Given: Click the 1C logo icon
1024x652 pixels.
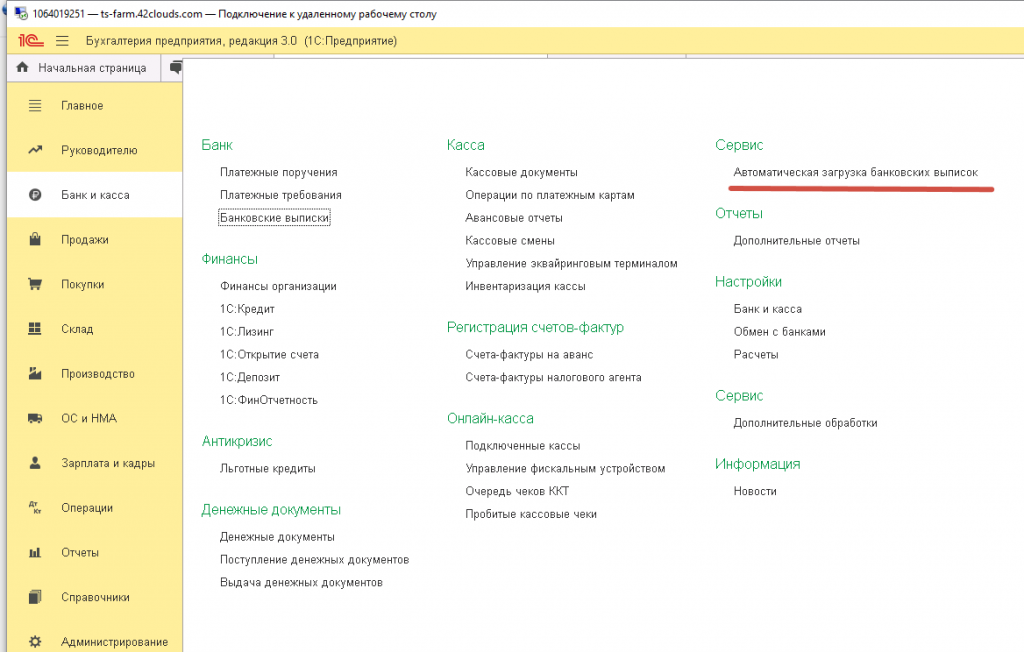Looking at the screenshot, I should coord(31,41).
